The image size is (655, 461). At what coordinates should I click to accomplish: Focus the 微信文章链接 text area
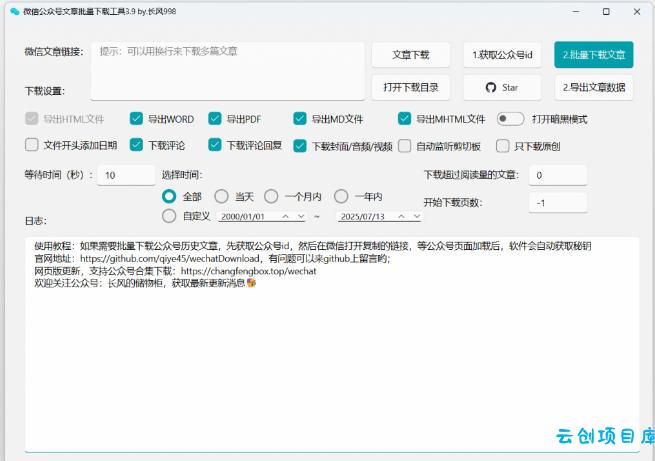pyautogui.click(x=228, y=71)
